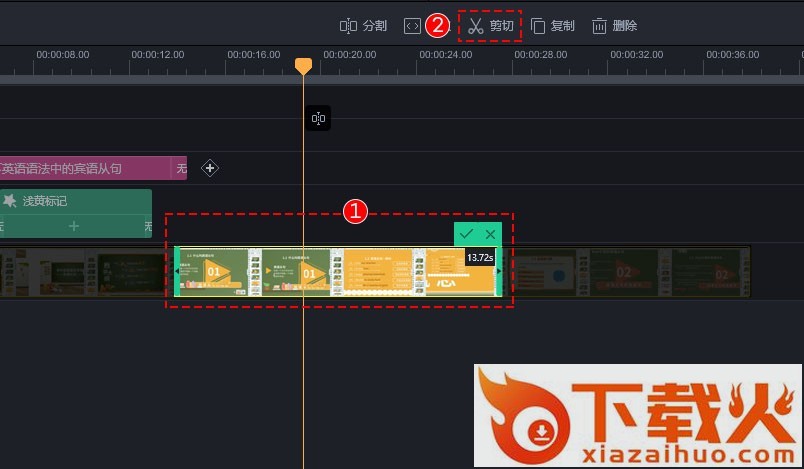Click the split icon on the playhead
This screenshot has width=804, height=469.
pyautogui.click(x=318, y=119)
